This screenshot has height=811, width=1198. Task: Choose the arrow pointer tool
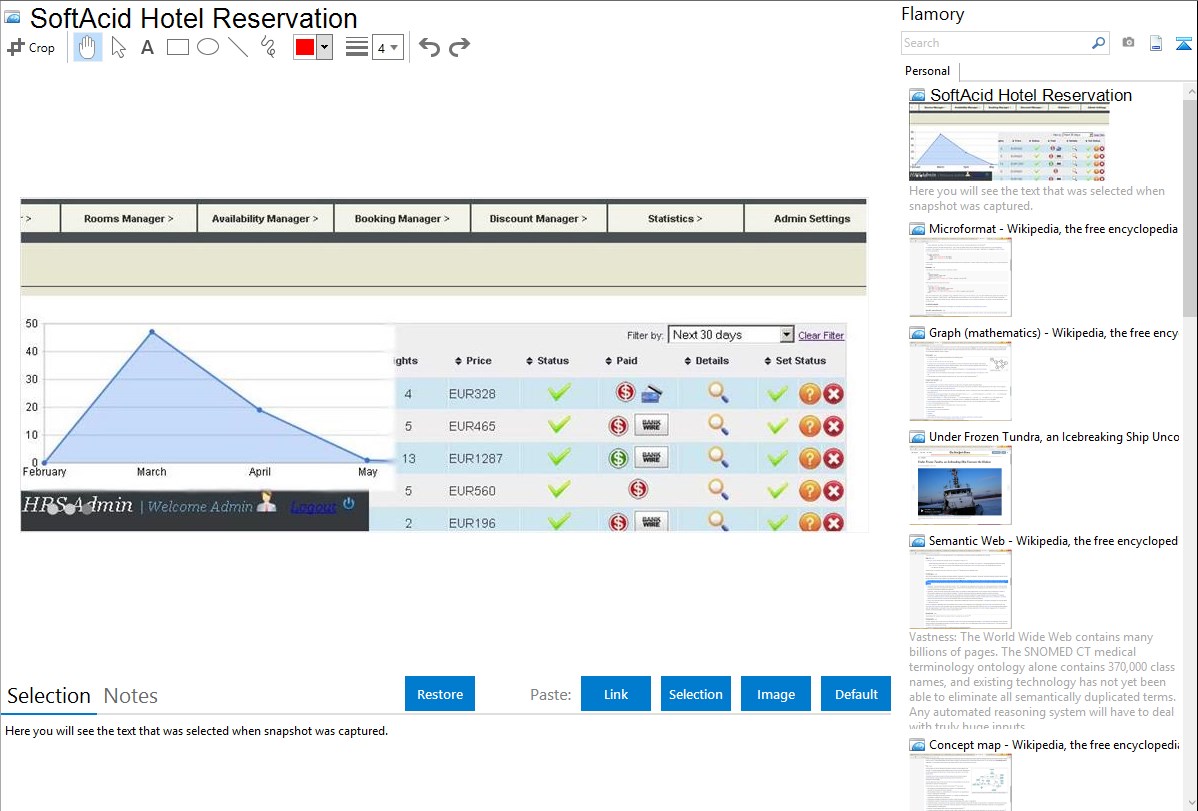click(x=118, y=47)
